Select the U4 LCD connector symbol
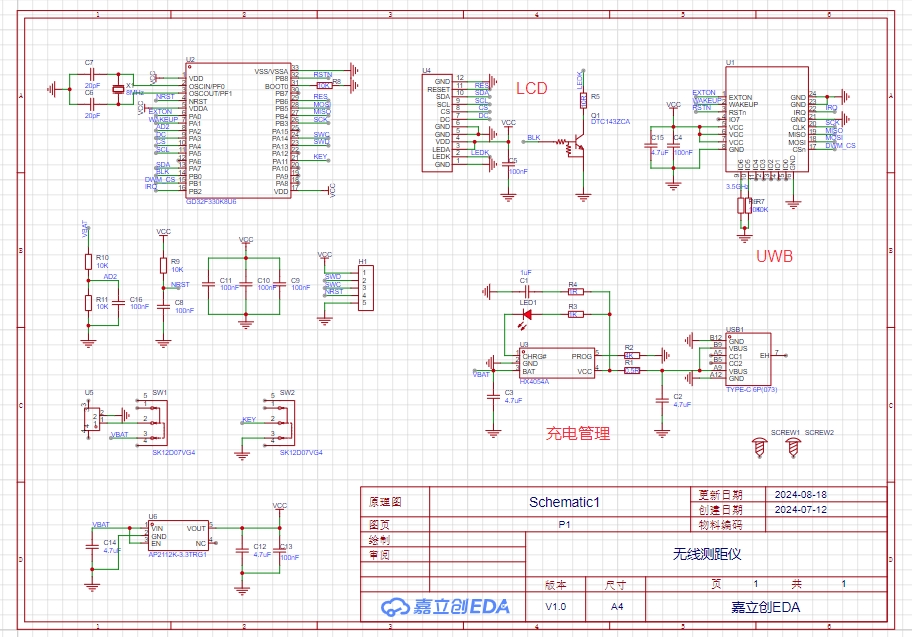 pos(437,123)
